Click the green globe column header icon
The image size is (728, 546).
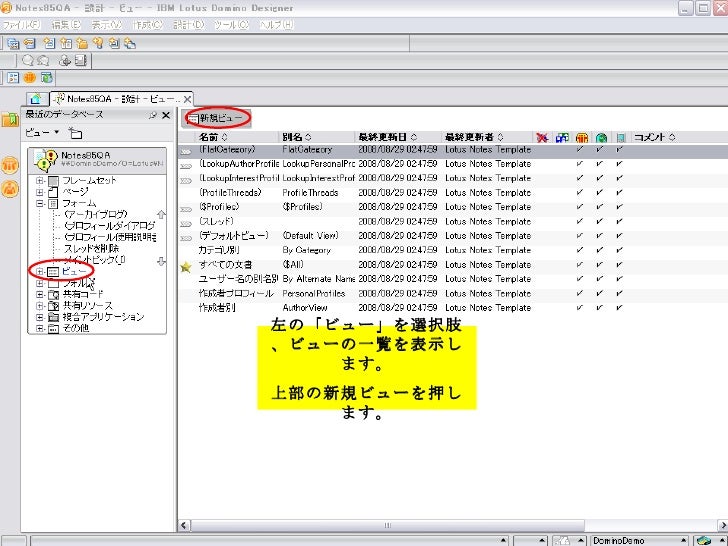[x=601, y=137]
